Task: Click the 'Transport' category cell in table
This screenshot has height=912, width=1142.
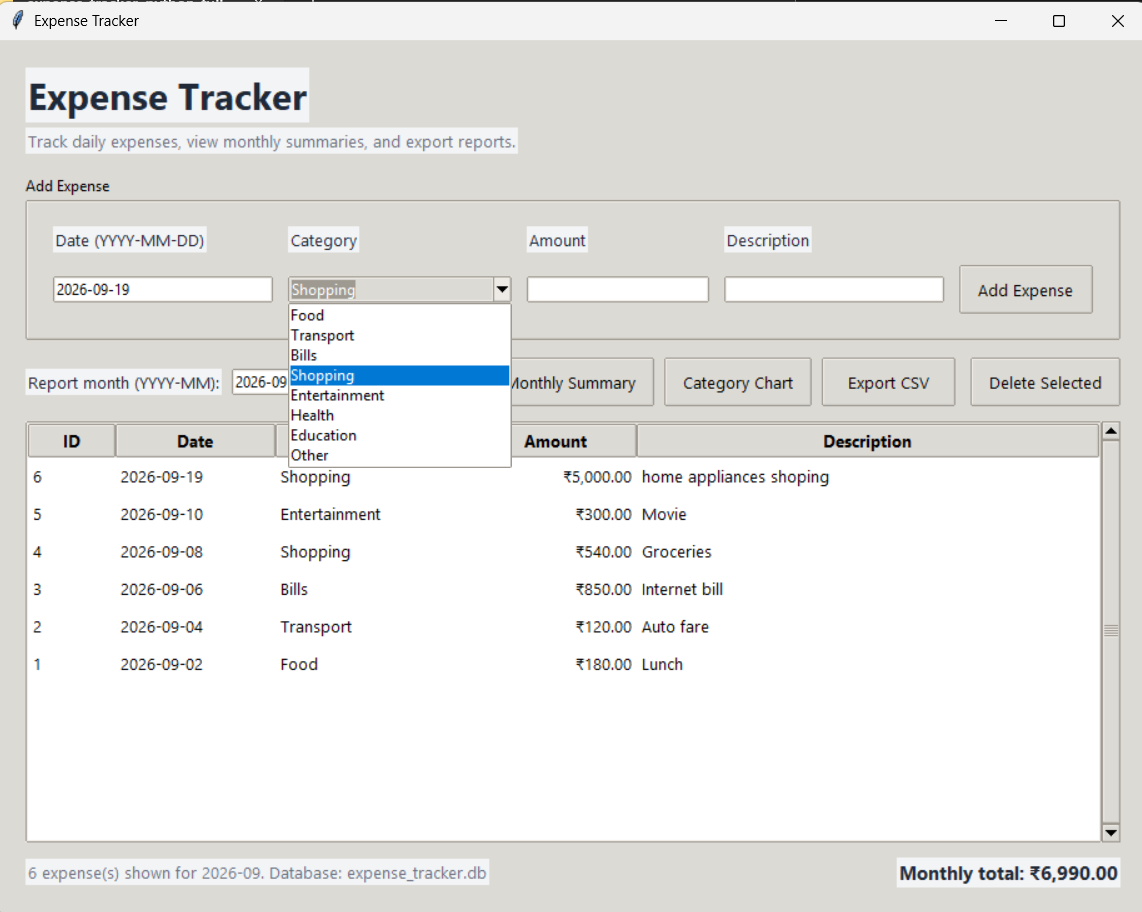Action: pyautogui.click(x=316, y=627)
